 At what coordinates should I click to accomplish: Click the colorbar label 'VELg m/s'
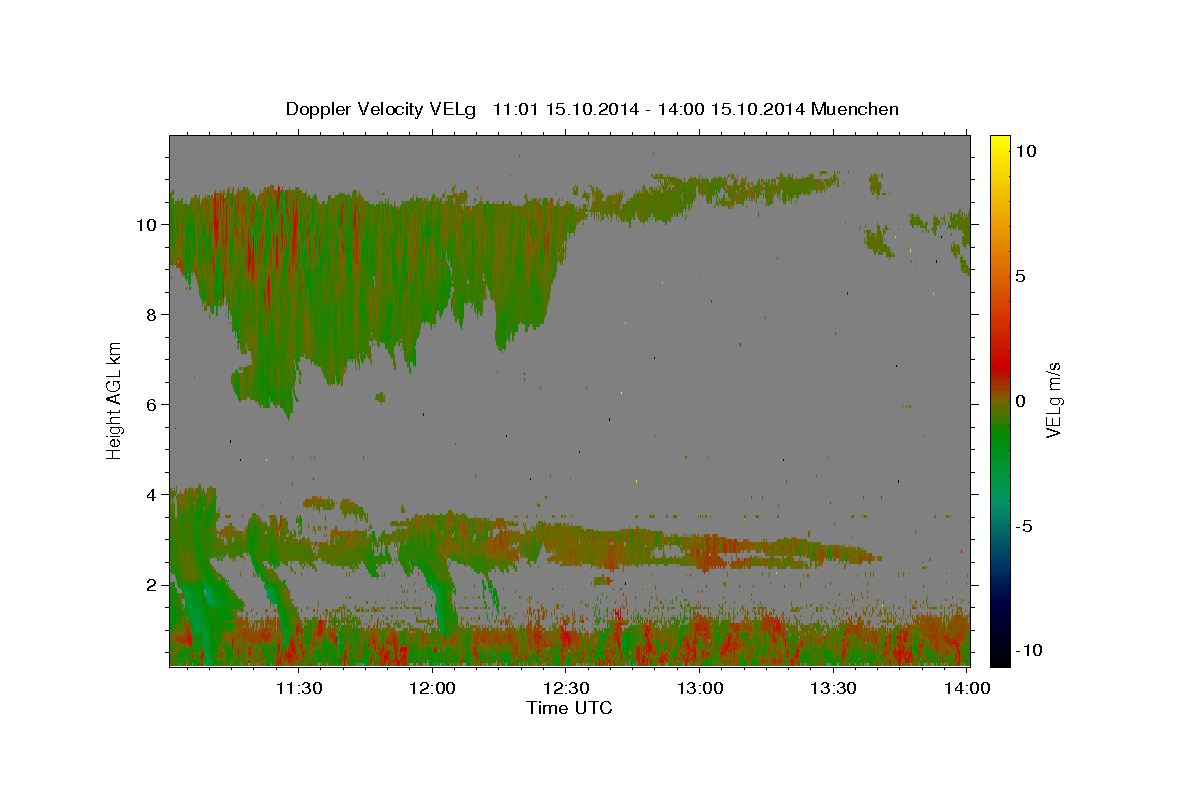tap(1054, 401)
